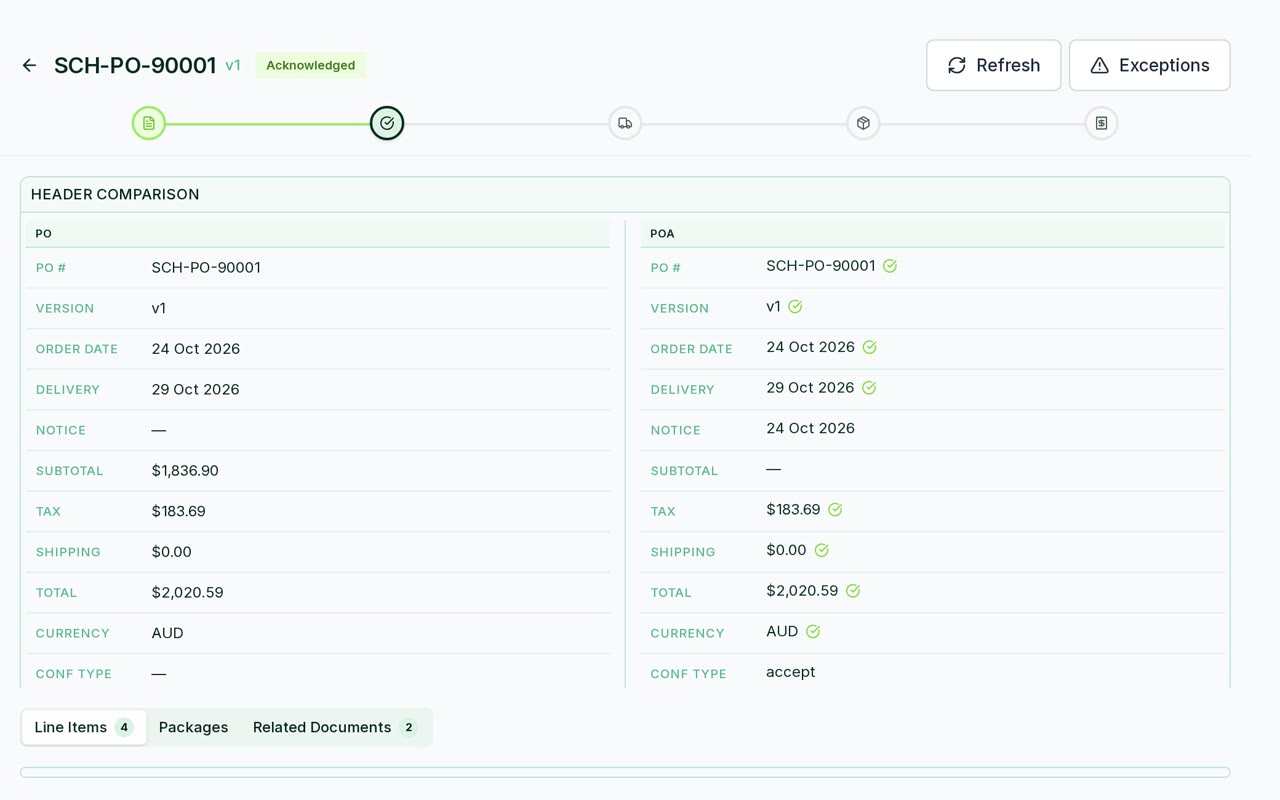Click the match check beside POA tax
The height and width of the screenshot is (800, 1280).
(x=835, y=510)
